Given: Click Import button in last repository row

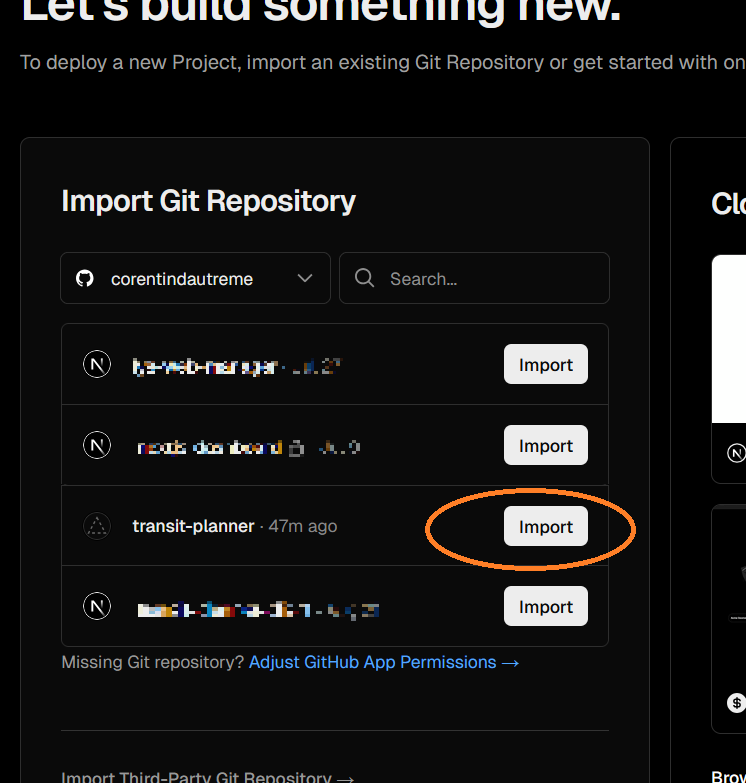Looking at the screenshot, I should pyautogui.click(x=546, y=606).
